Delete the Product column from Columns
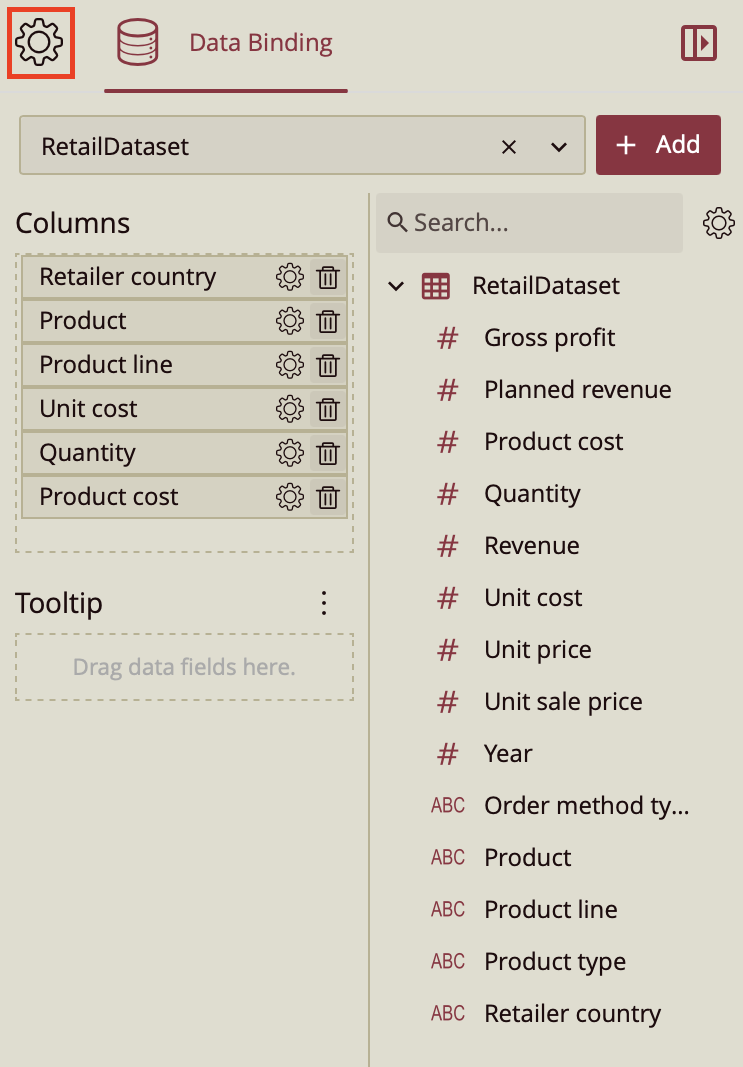Image resolution: width=743 pixels, height=1067 pixels. [x=328, y=321]
